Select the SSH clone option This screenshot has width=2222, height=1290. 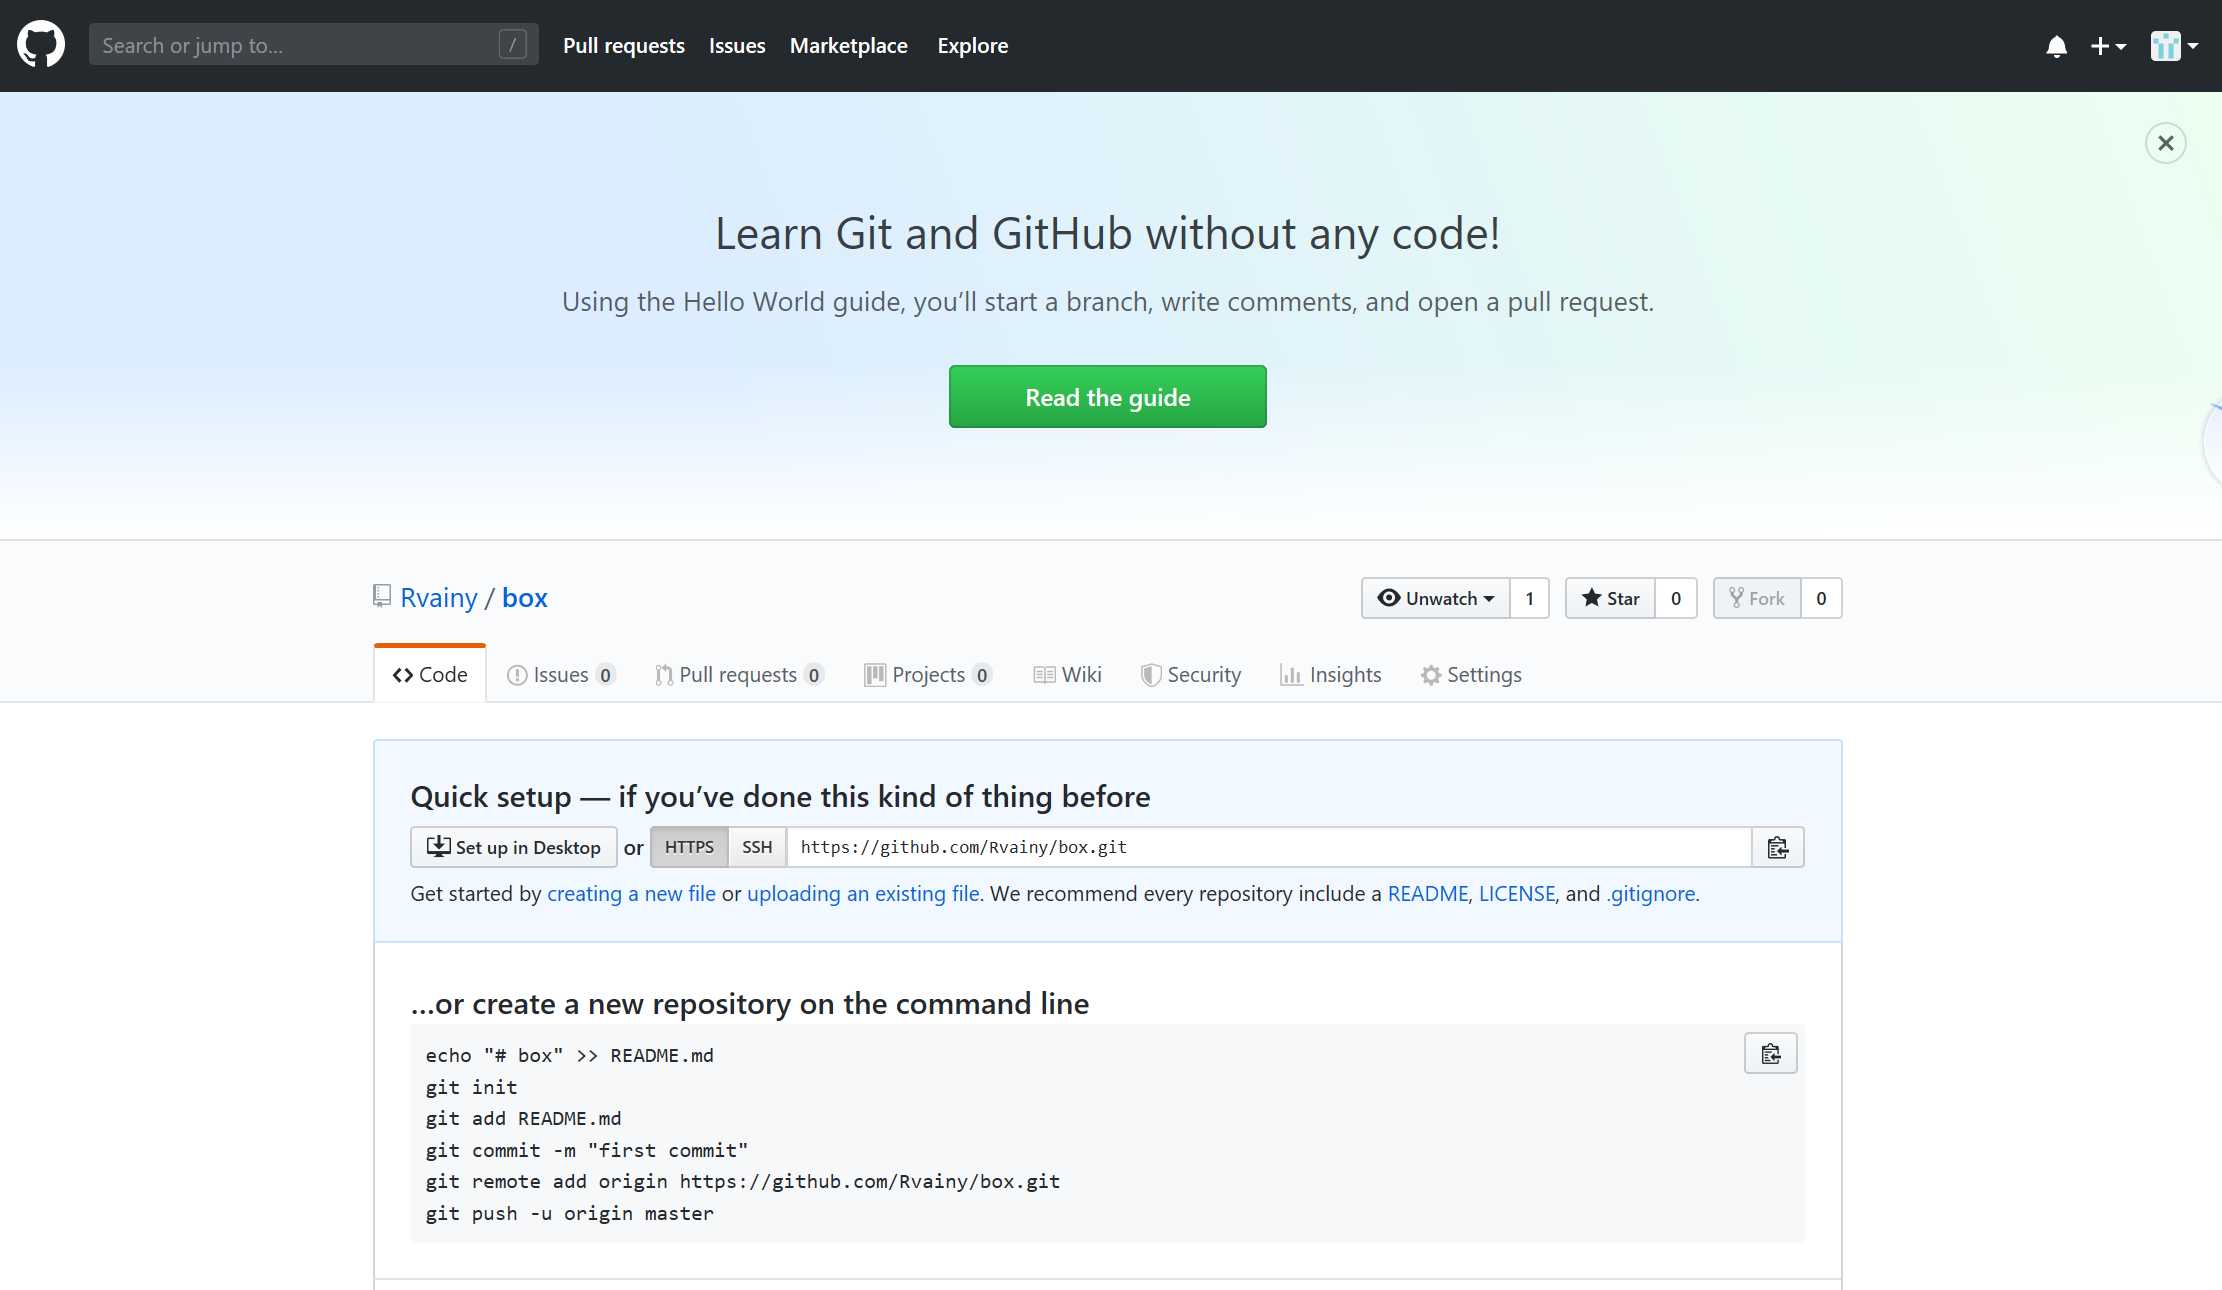click(x=757, y=847)
